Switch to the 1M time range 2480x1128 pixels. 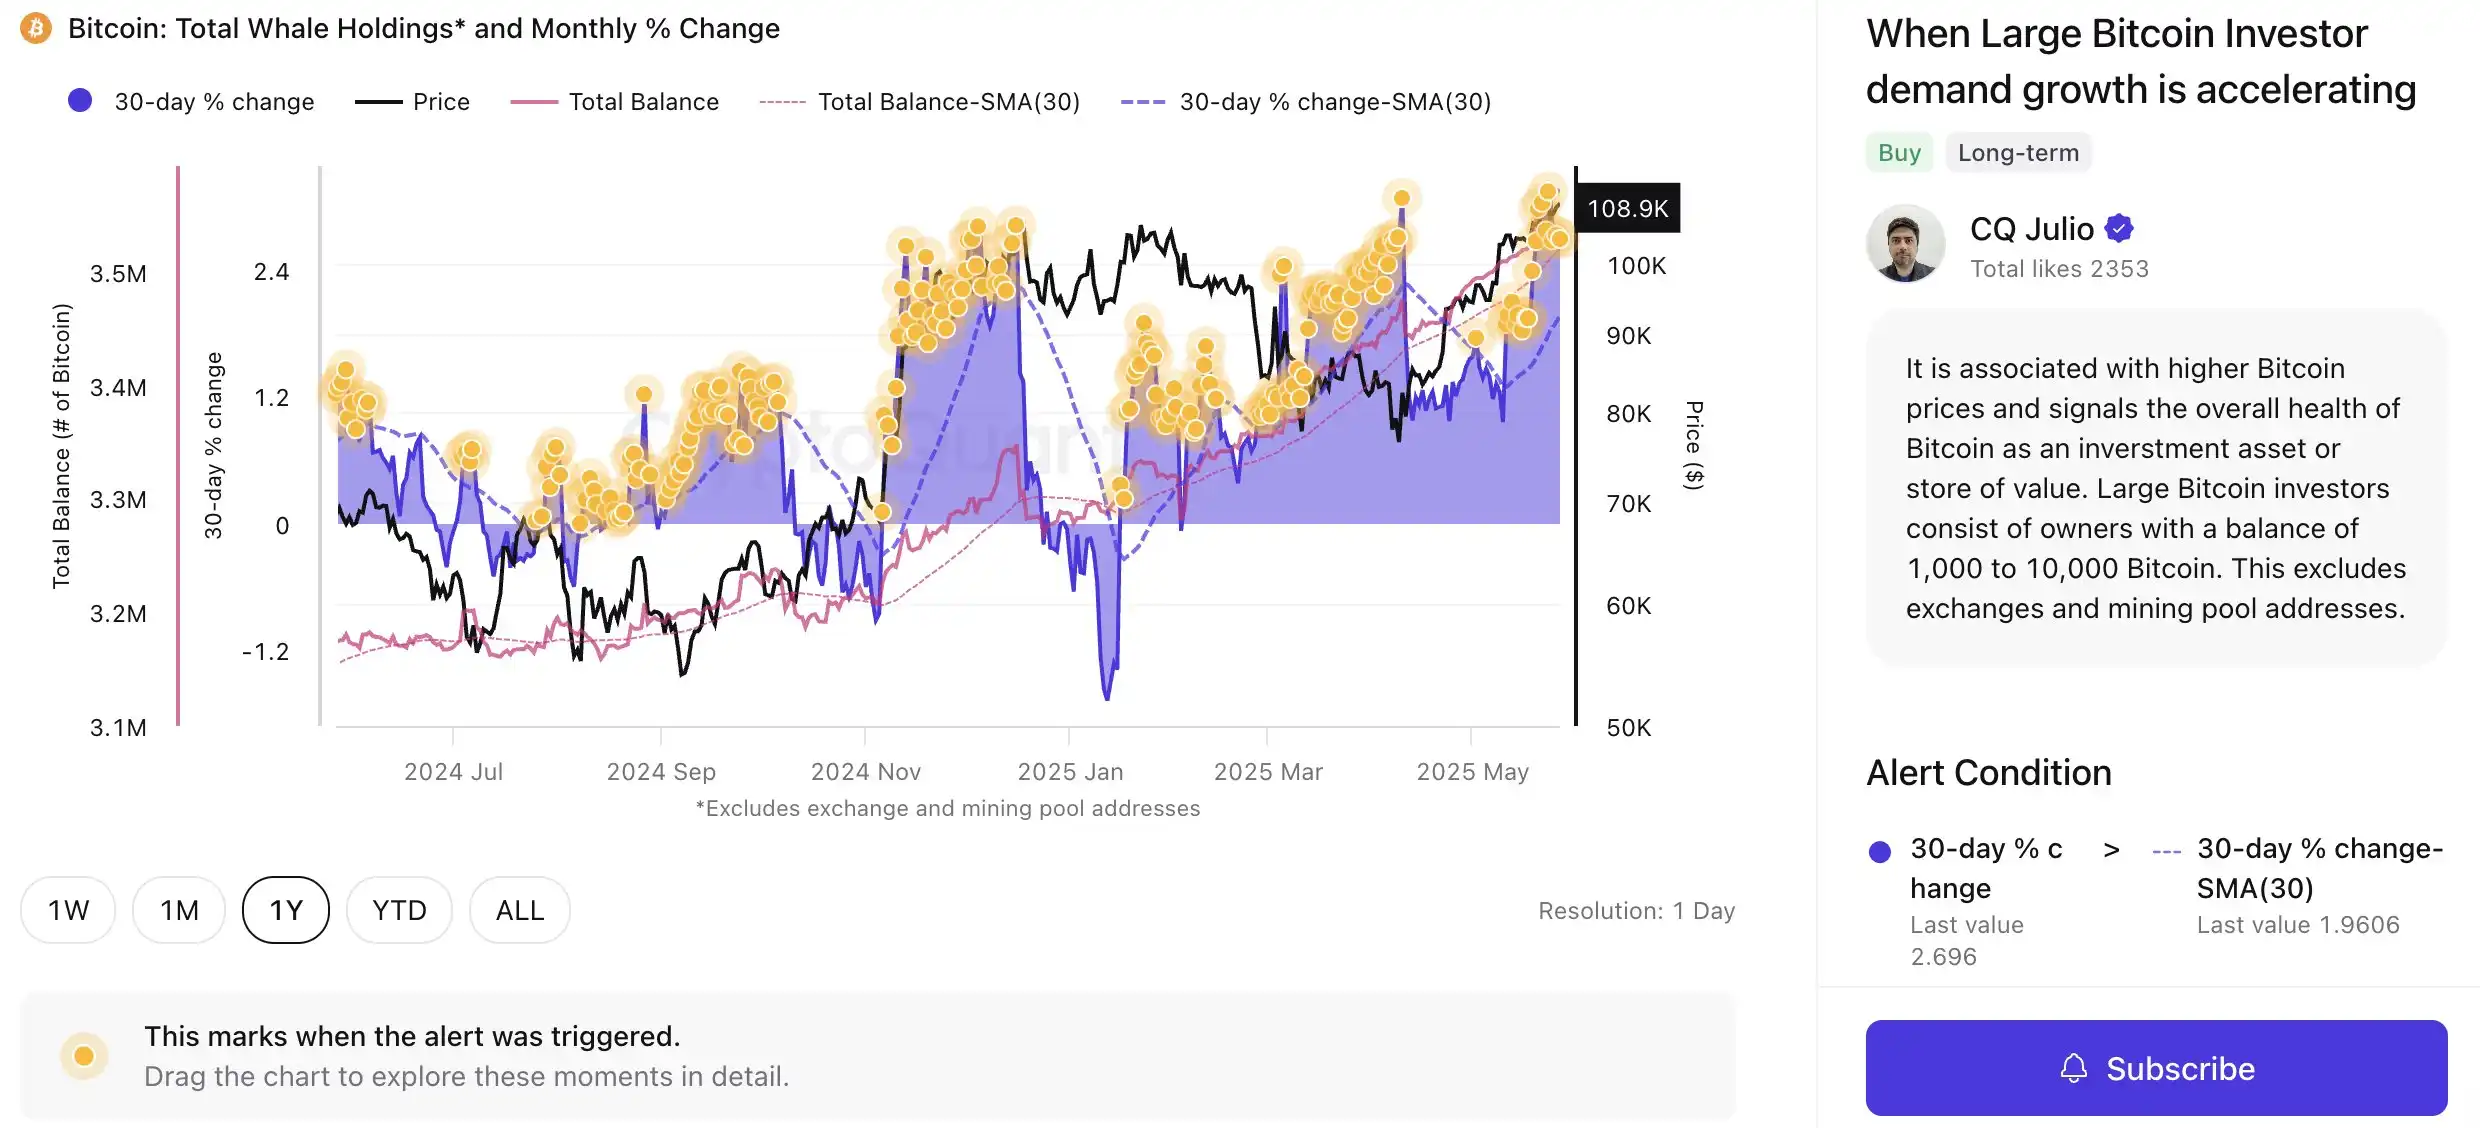click(x=179, y=910)
